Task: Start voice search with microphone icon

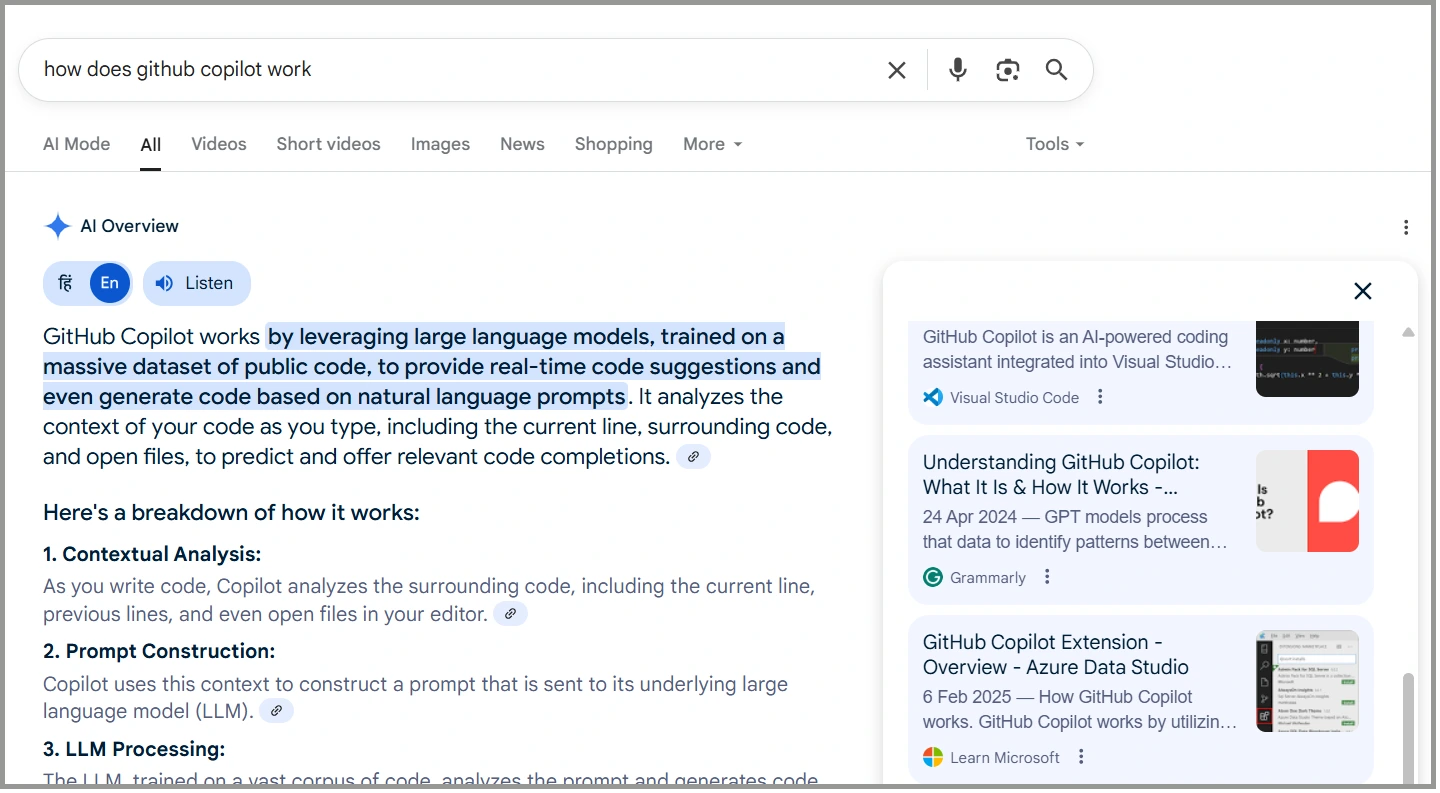Action: (958, 70)
